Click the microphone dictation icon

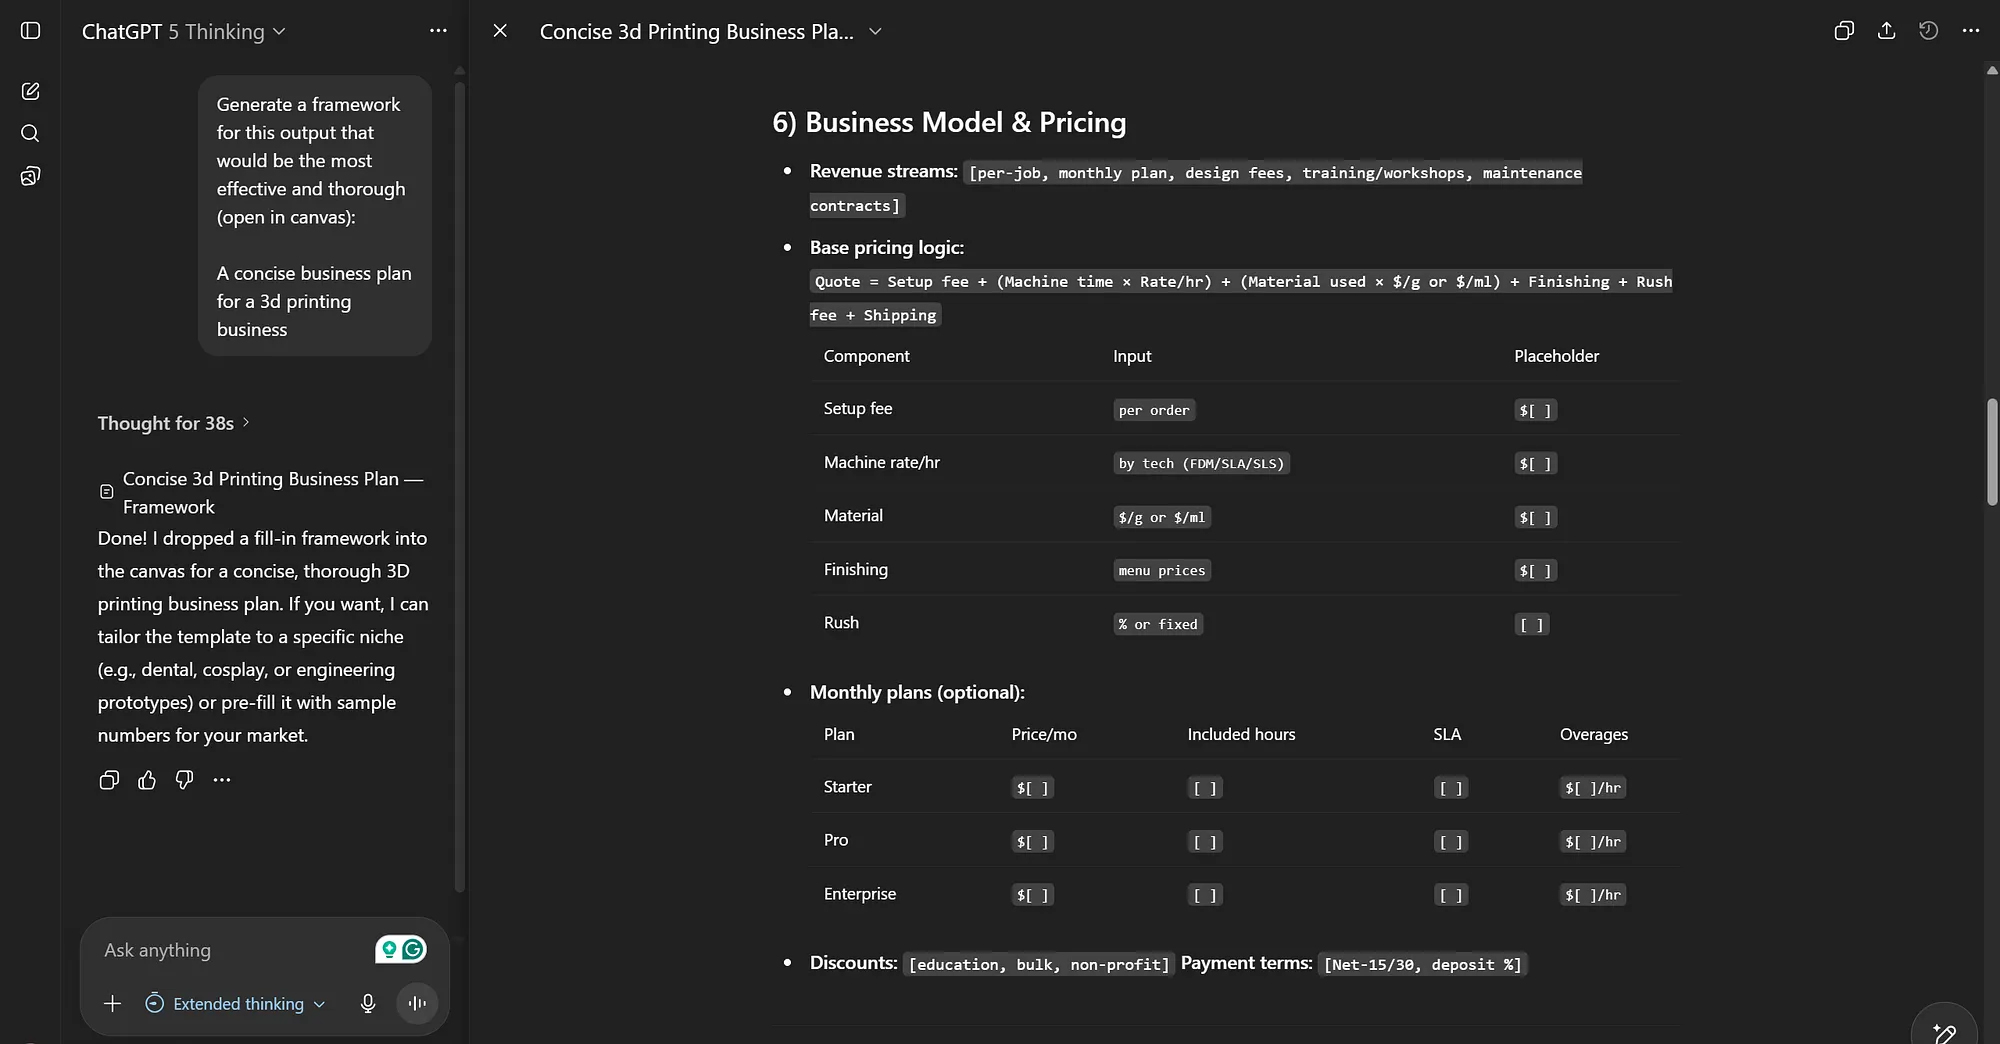pos(368,1003)
